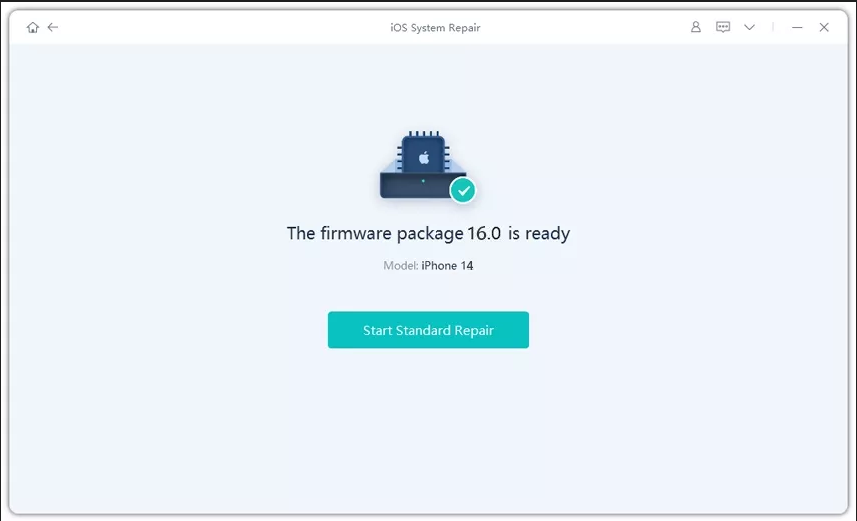
Task: Open the feedback message icon
Action: [723, 28]
